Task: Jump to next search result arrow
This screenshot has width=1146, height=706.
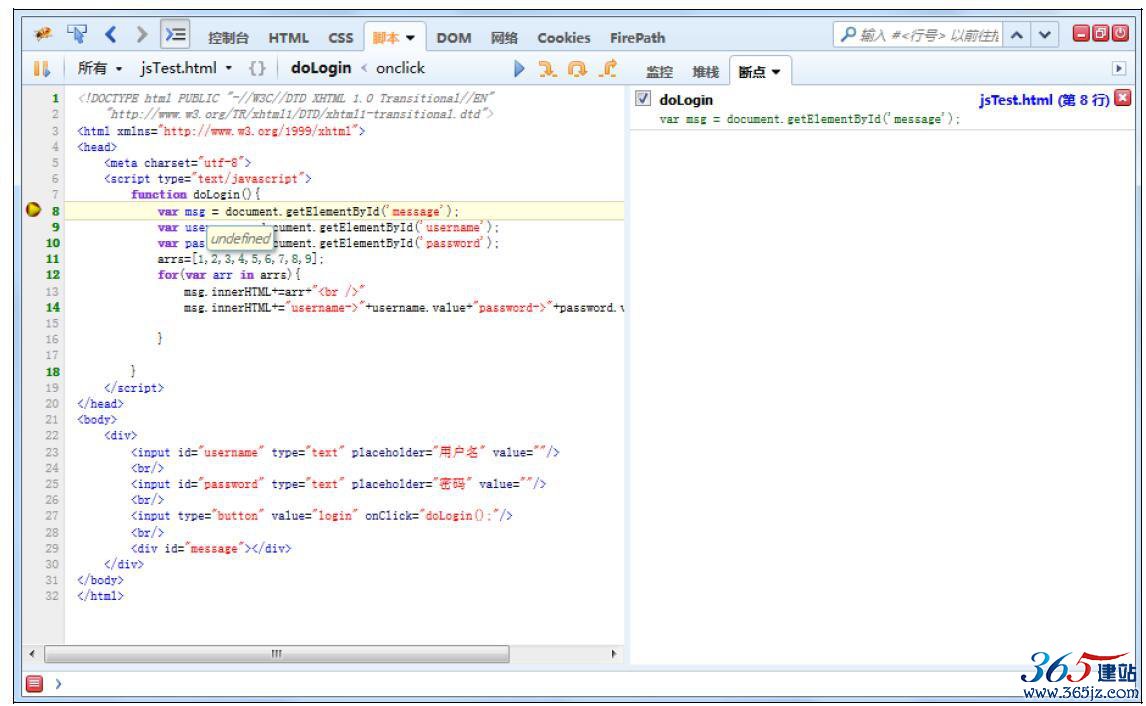Action: 1045,34
